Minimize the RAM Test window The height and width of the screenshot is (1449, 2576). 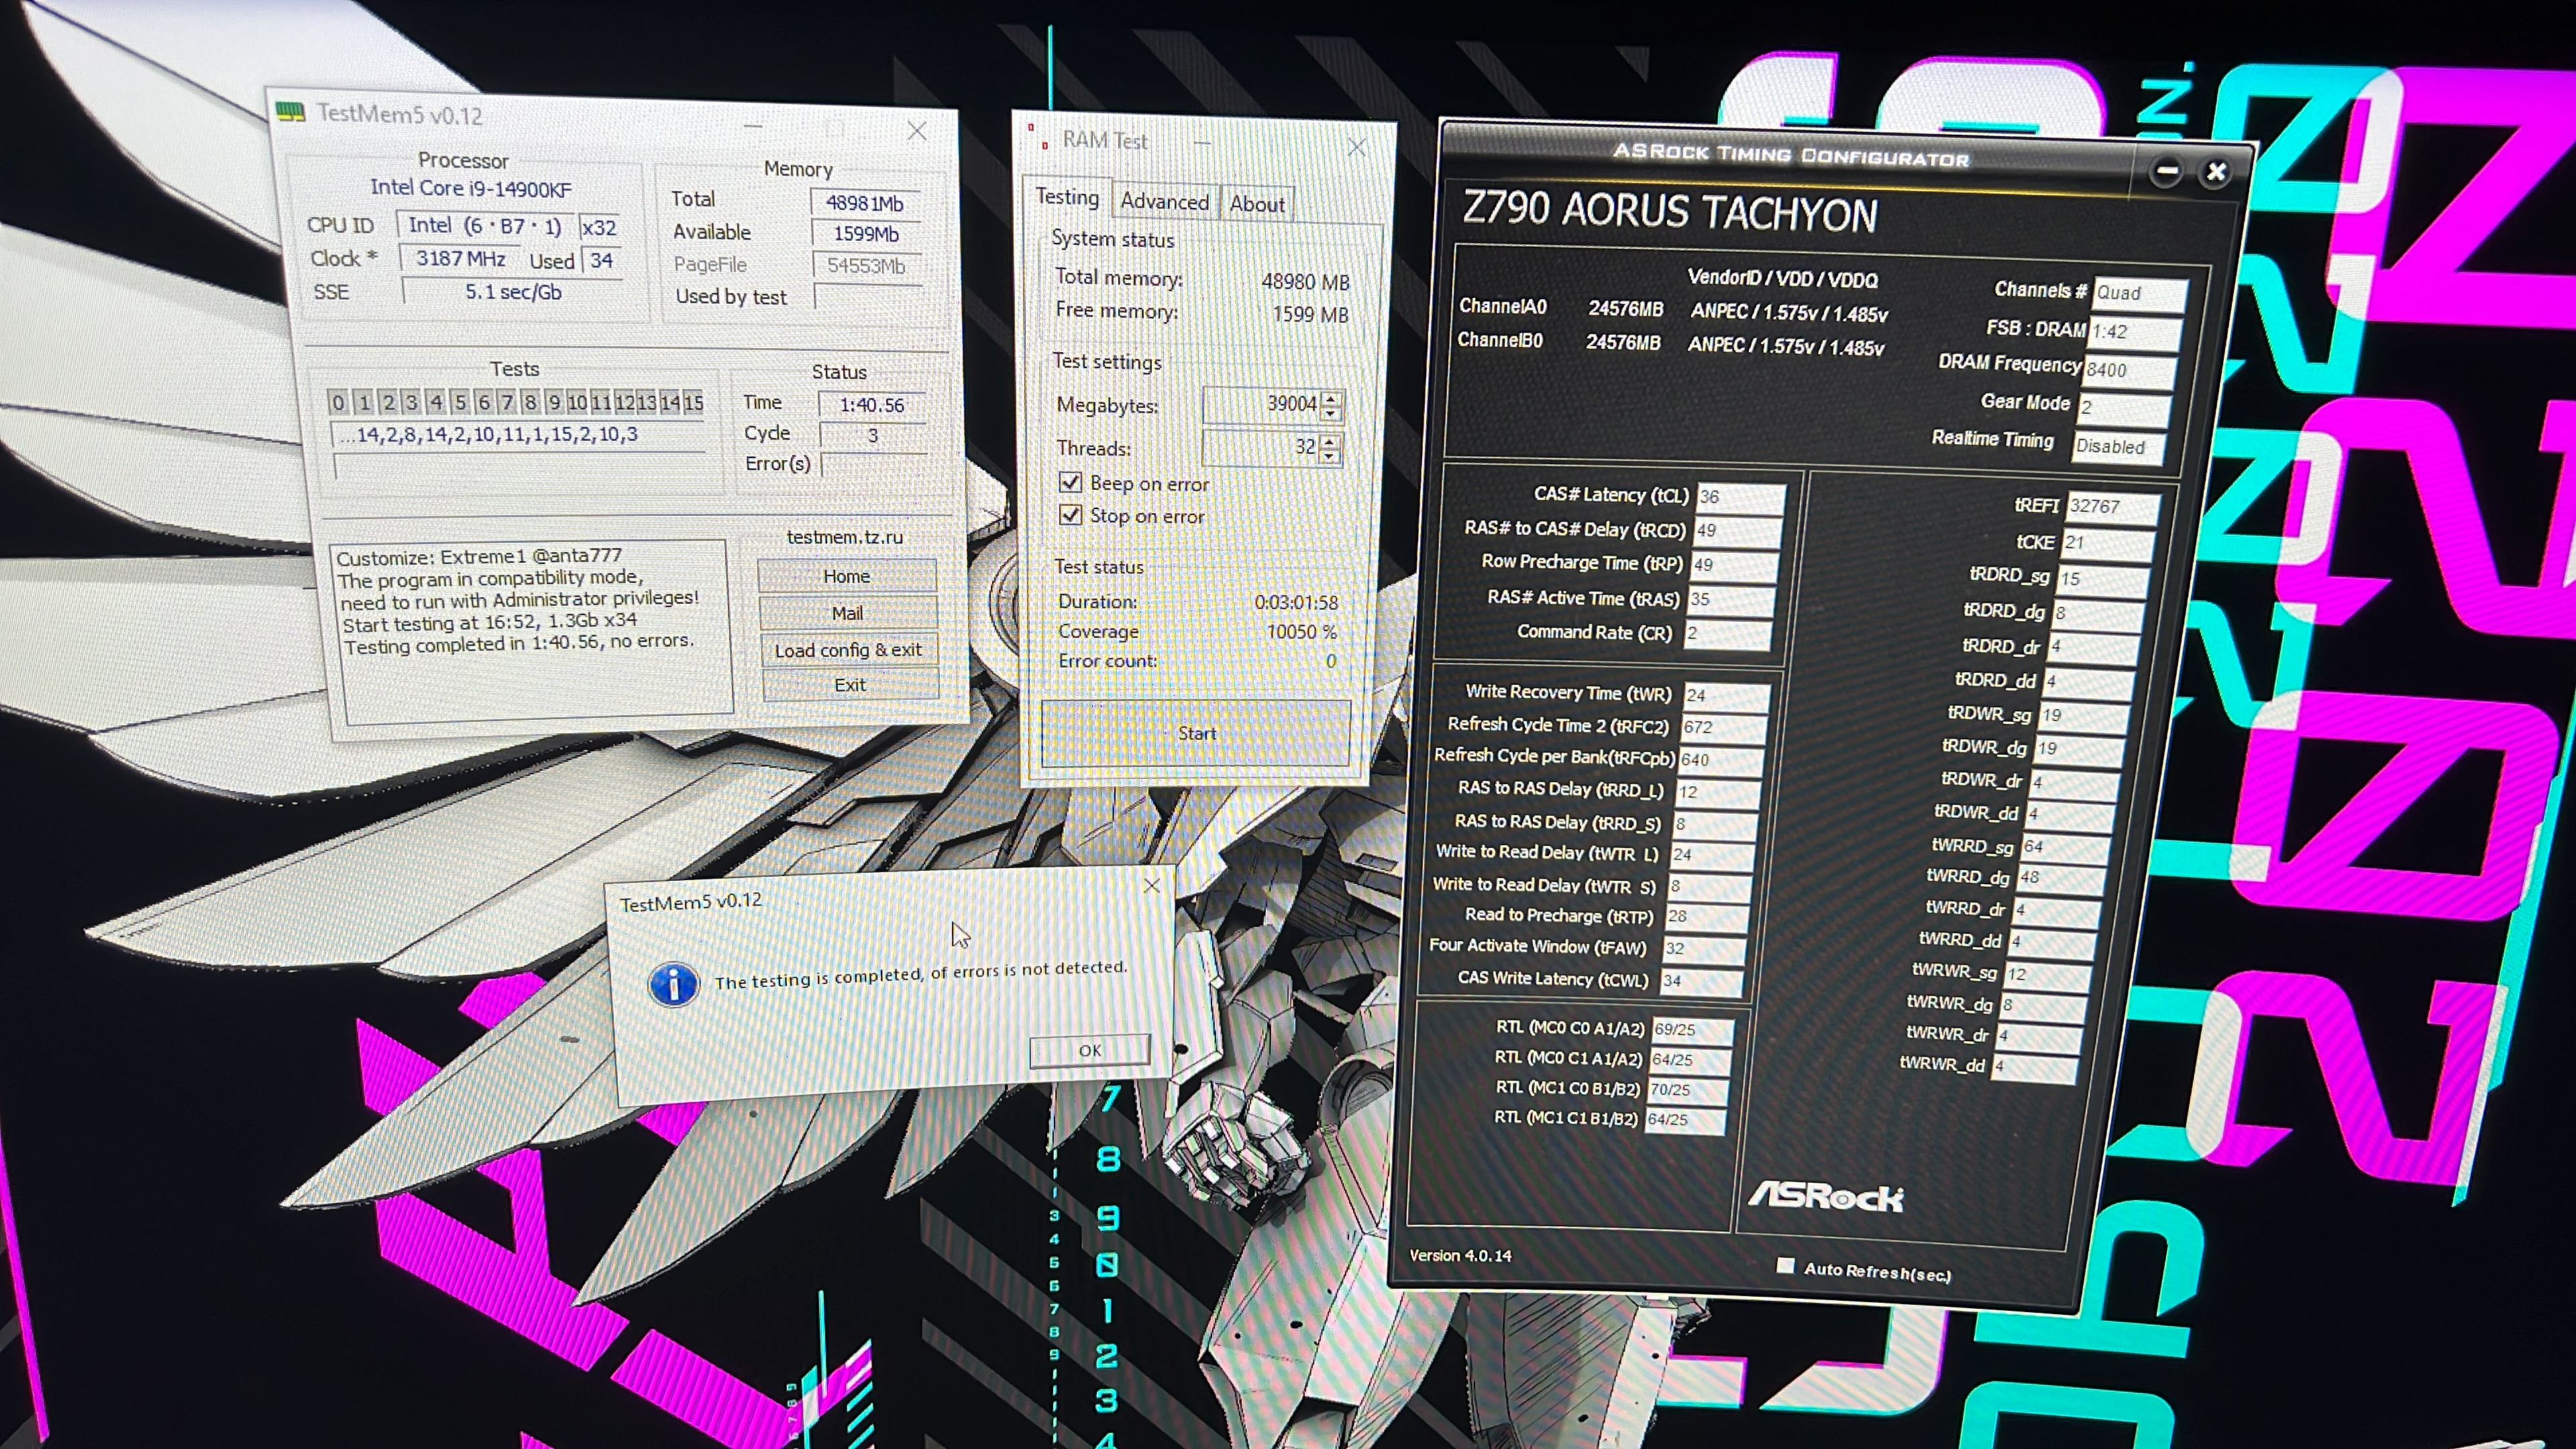click(1203, 143)
